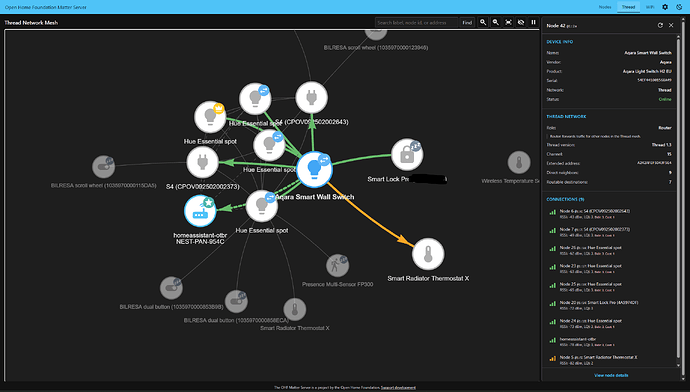The width and height of the screenshot is (690, 392).
Task: Select the Aqara Smart Wall Switch node
Action: click(x=314, y=169)
